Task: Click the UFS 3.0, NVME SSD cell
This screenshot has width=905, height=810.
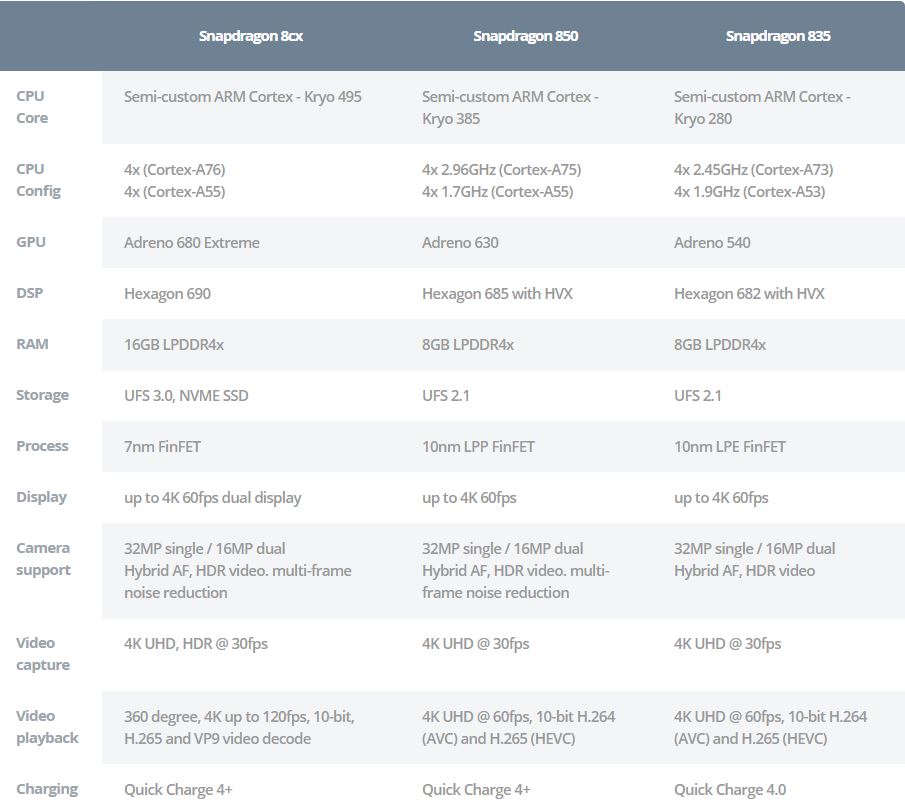Action: (186, 395)
